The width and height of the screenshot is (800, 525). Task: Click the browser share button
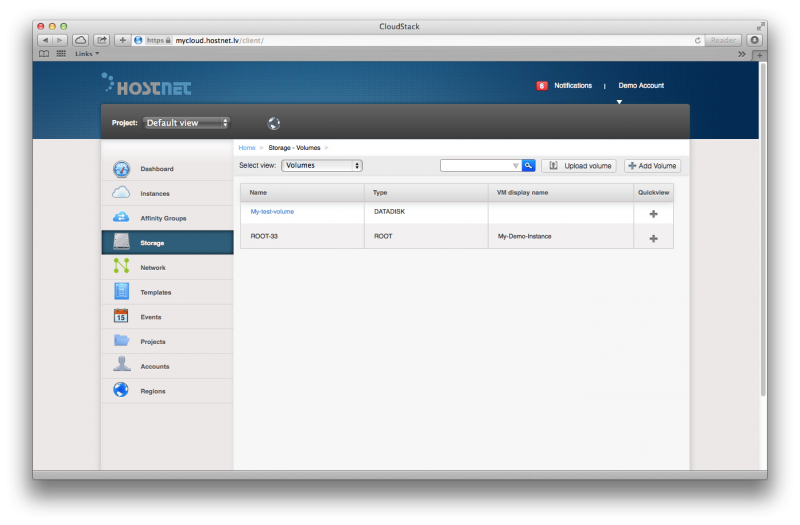(102, 40)
